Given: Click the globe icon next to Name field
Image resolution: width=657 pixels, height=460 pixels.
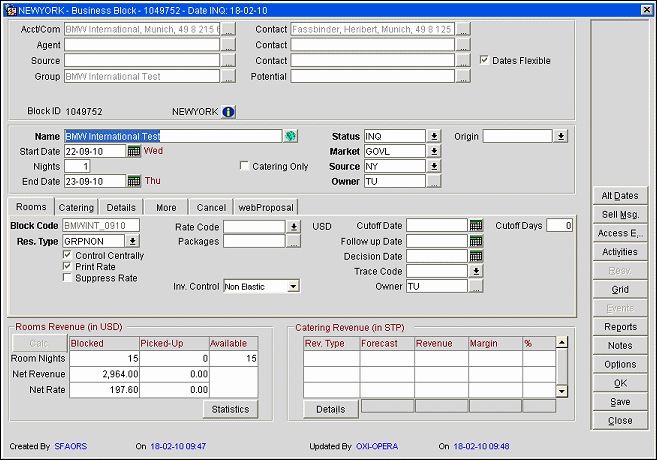Looking at the screenshot, I should [291, 136].
